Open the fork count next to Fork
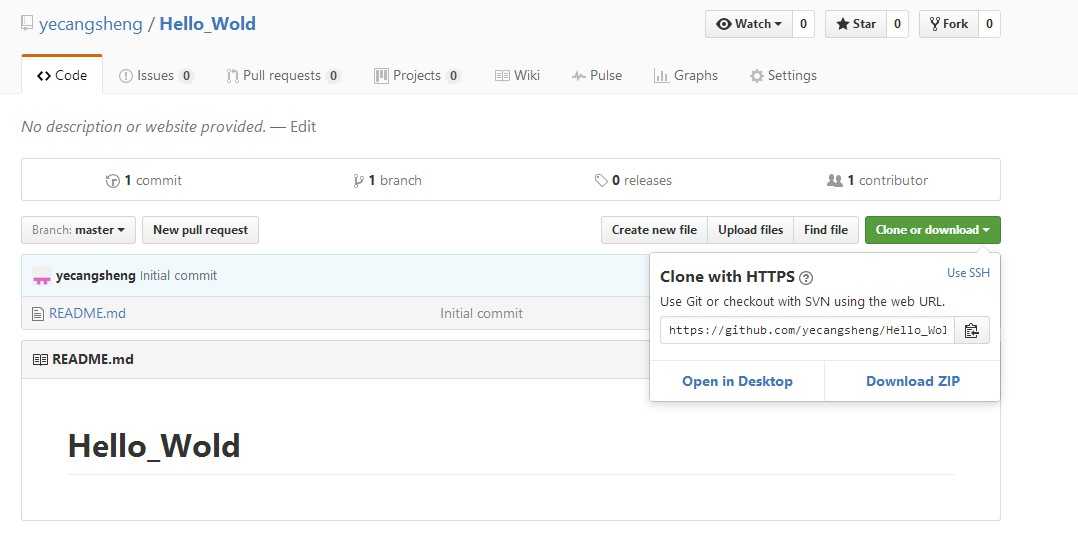Image resolution: width=1078 pixels, height=559 pixels. pyautogui.click(x=989, y=24)
